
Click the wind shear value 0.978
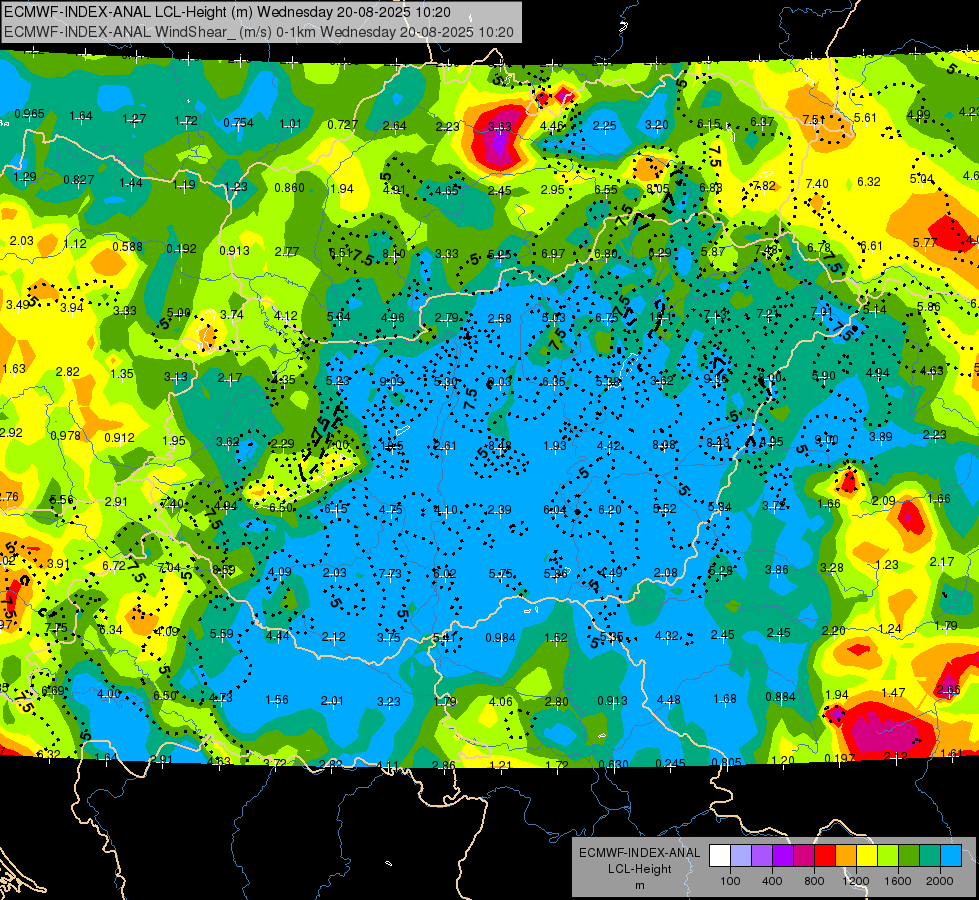pos(65,435)
